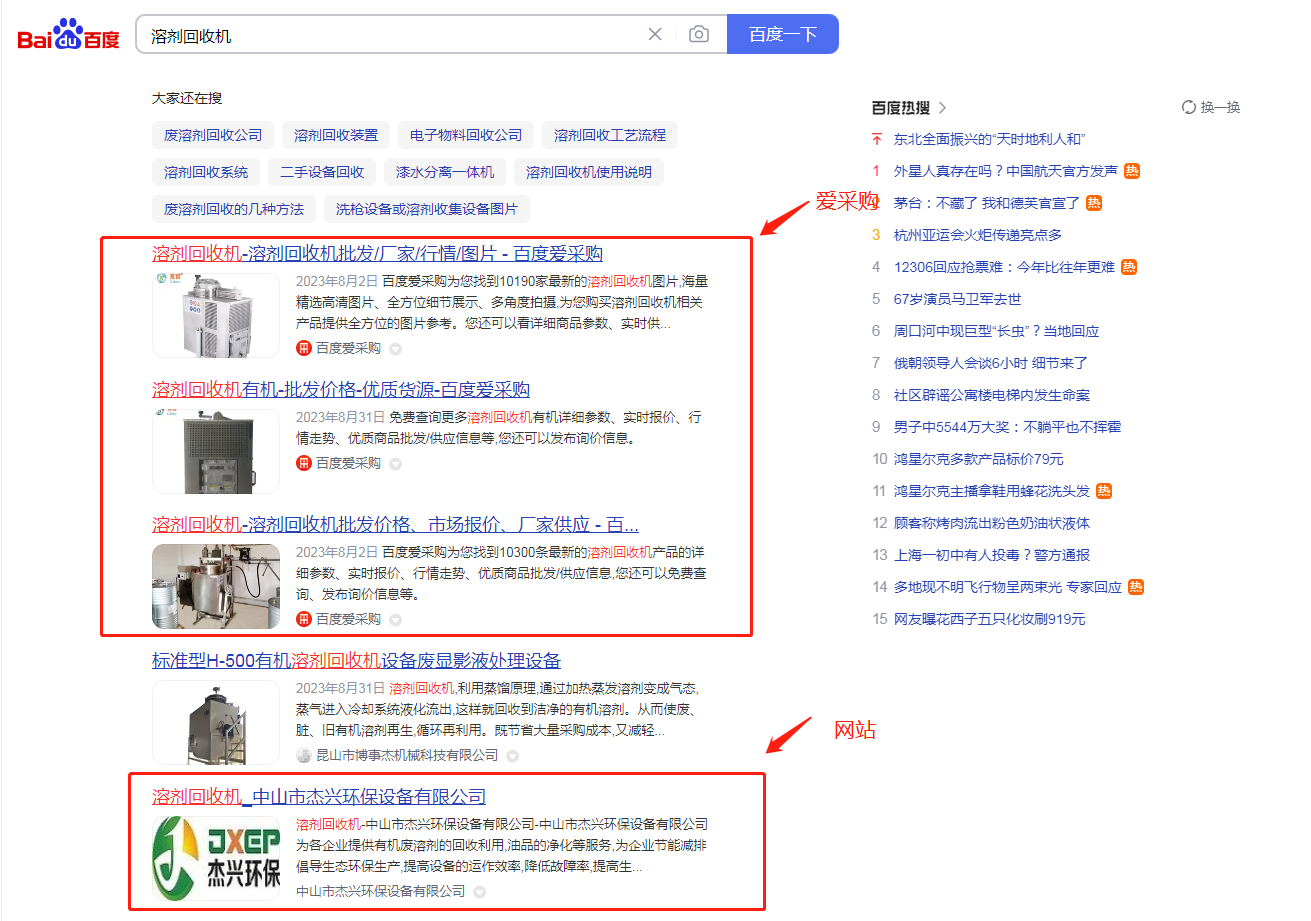Select related search 溶剂回收工艺流程
Screen dimensions: 1311x921
(609, 135)
